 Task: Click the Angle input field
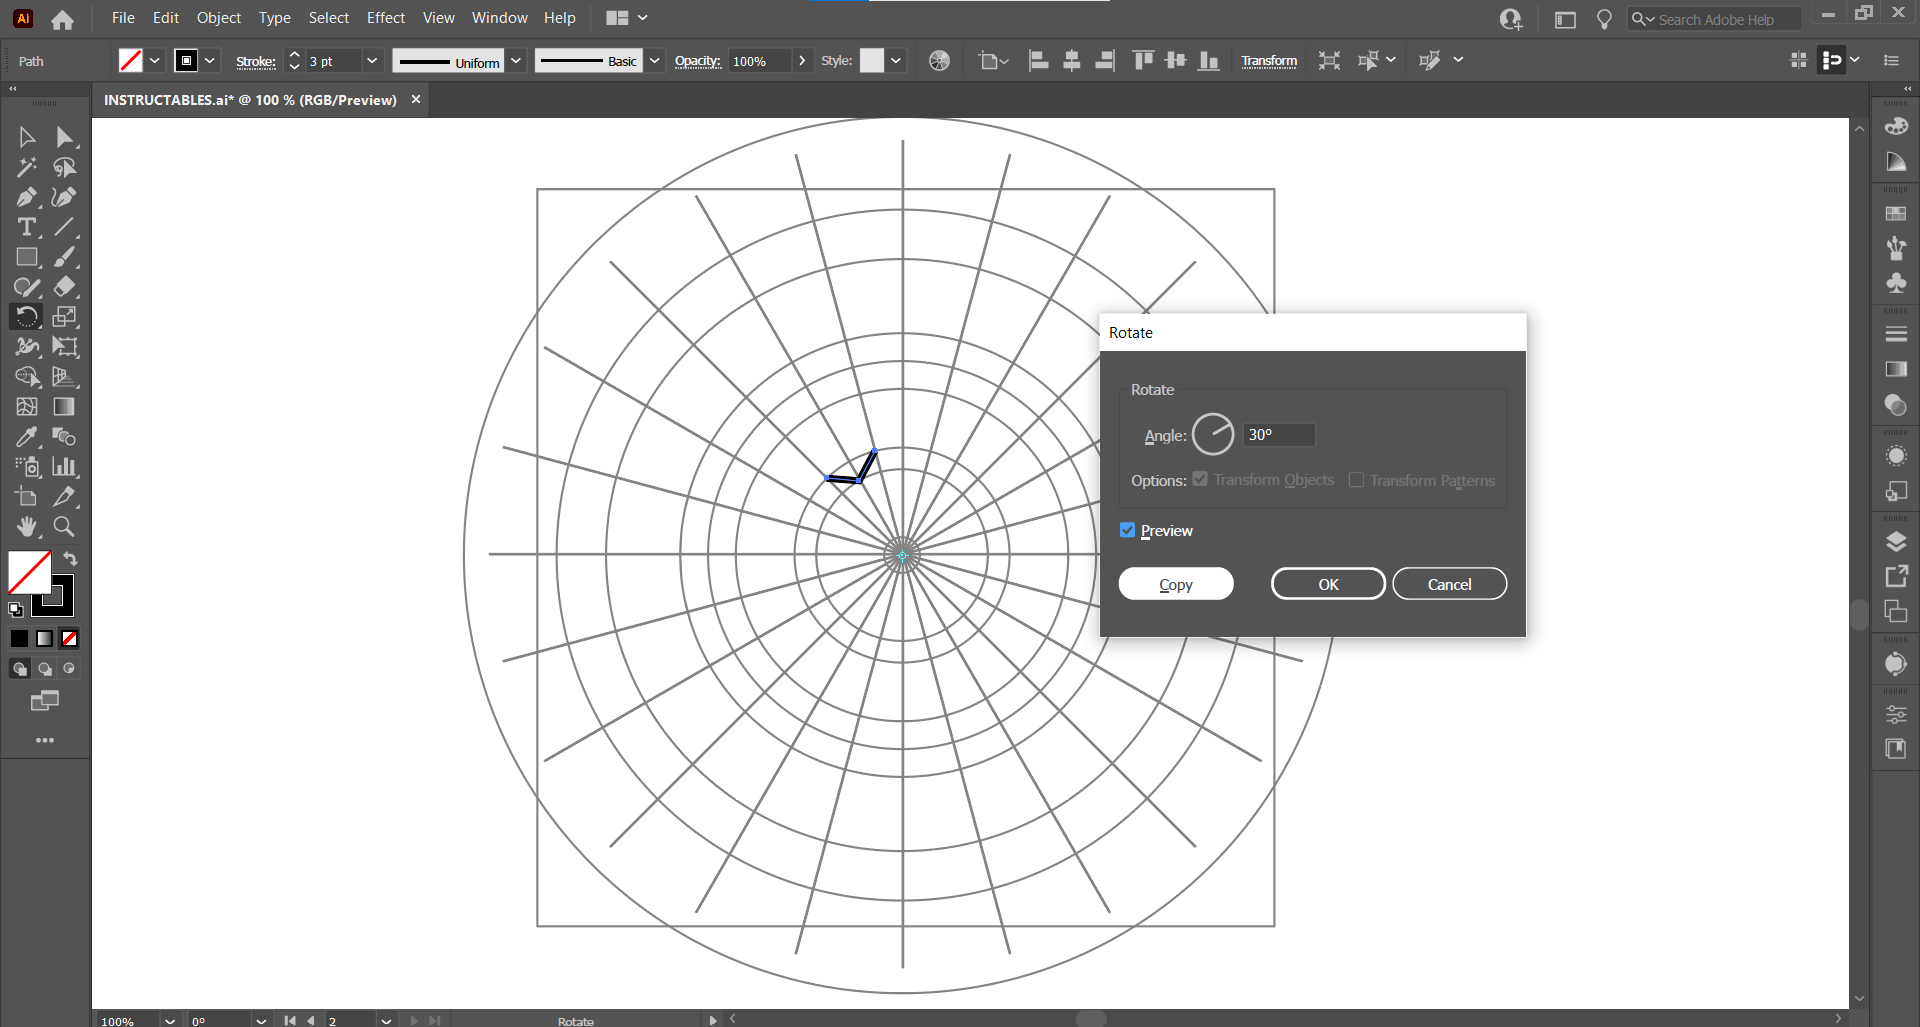coord(1278,435)
